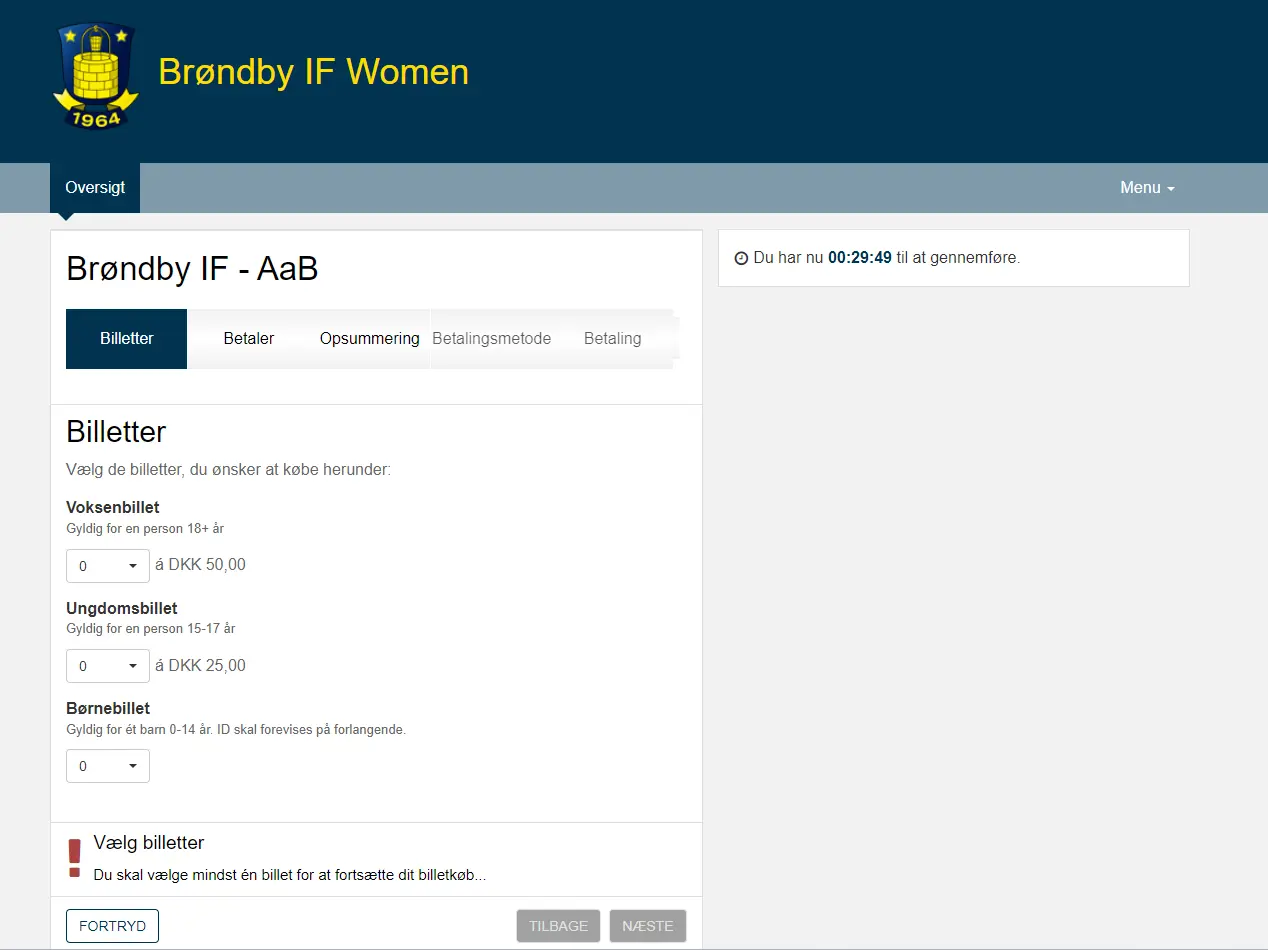Viewport: 1268px width, 950px height.
Task: Click the FORTRYD cancel button
Action: [x=112, y=926]
